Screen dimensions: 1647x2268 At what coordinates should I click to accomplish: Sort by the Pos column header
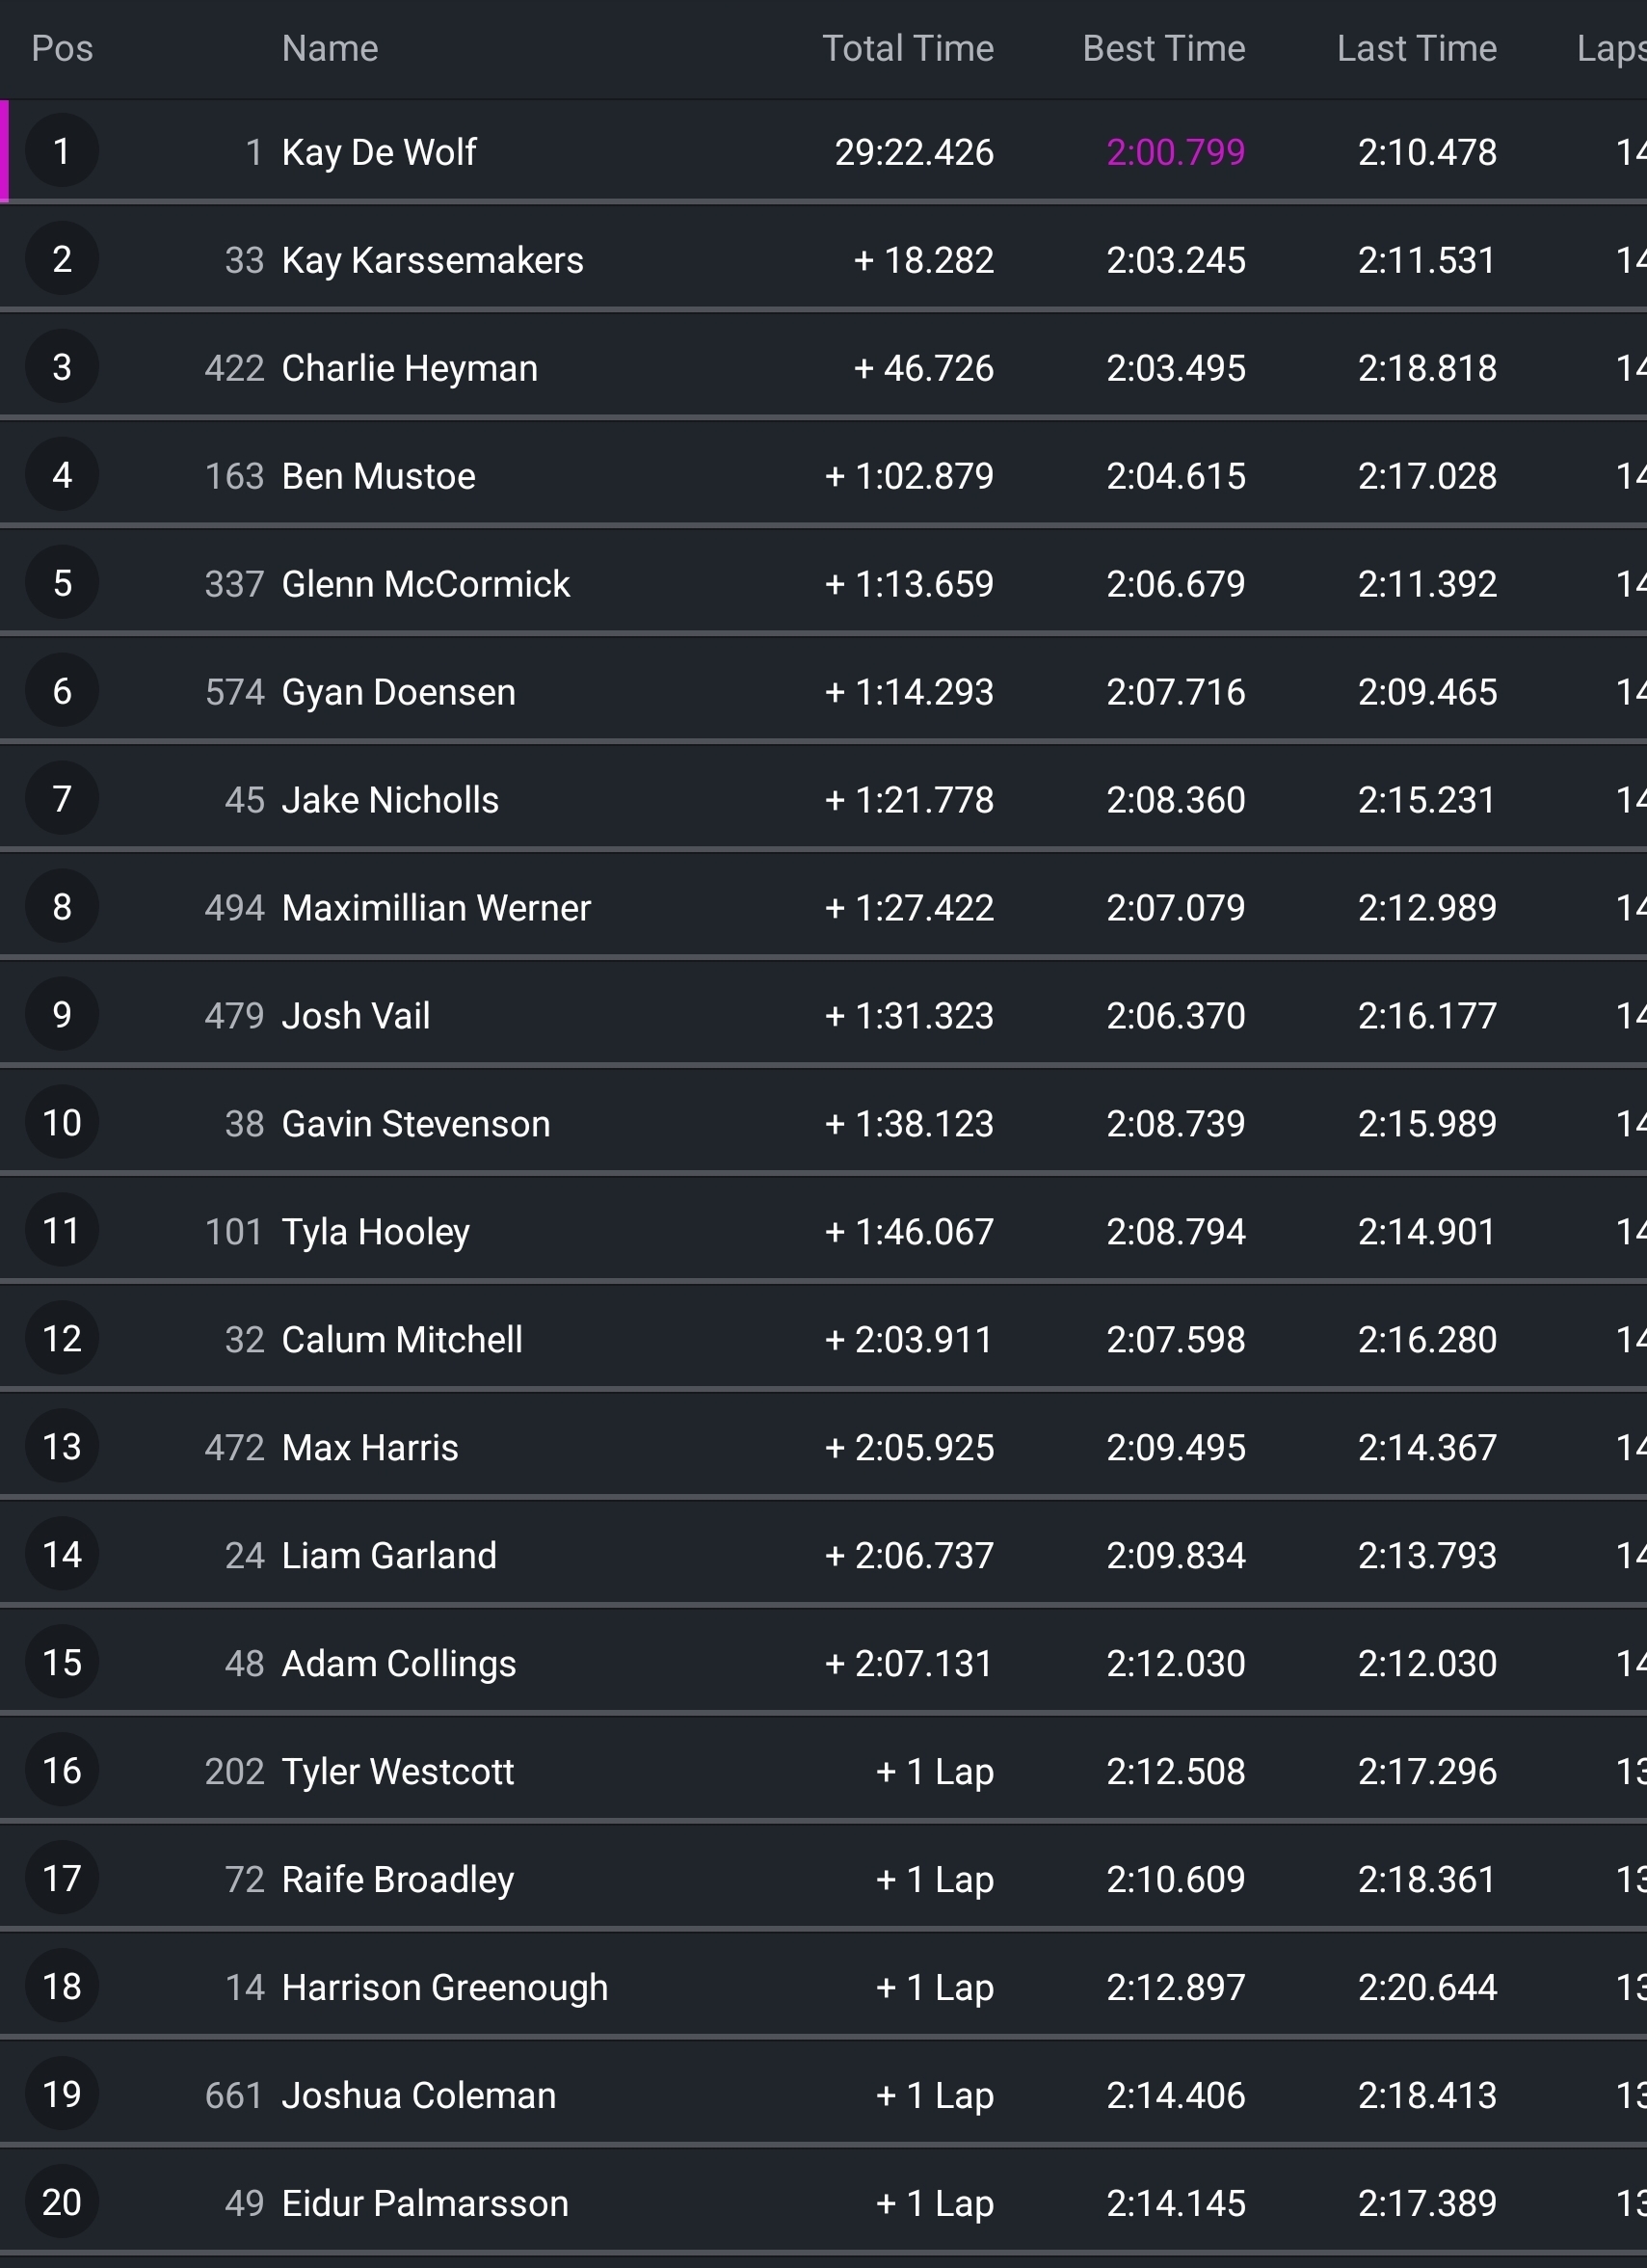pos(62,48)
